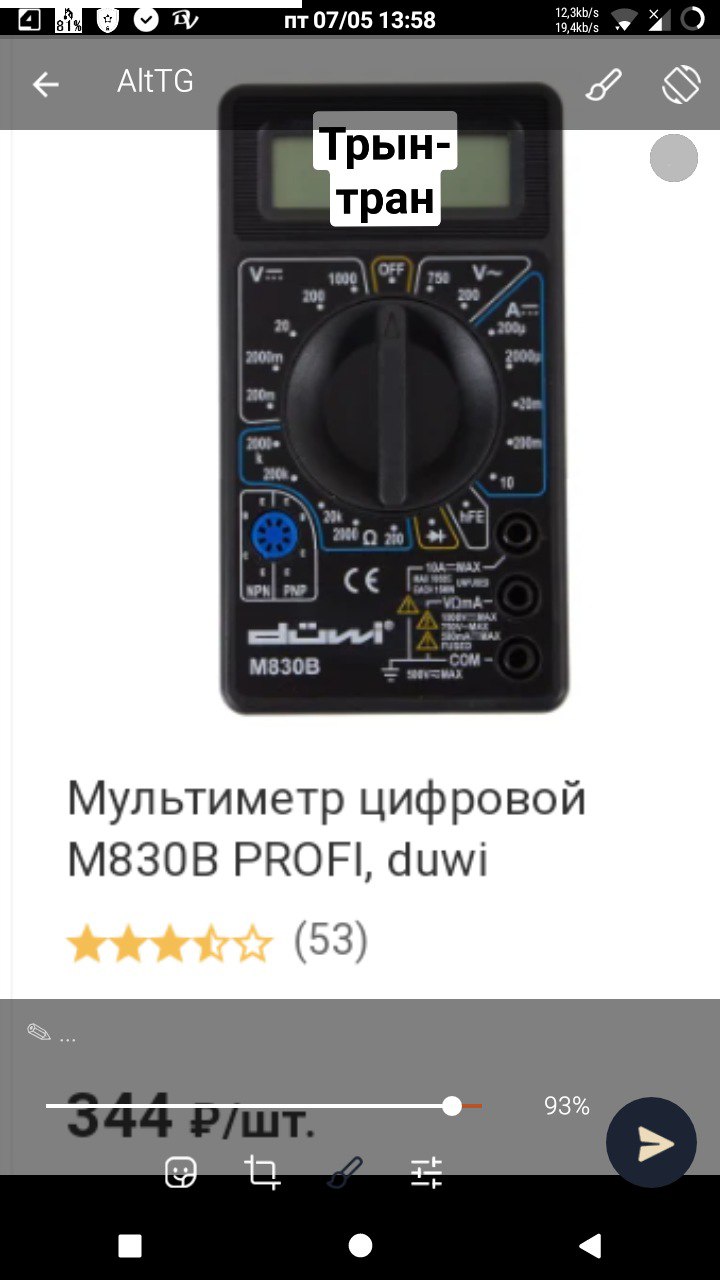Click the 93% quality slider handle

(452, 1106)
